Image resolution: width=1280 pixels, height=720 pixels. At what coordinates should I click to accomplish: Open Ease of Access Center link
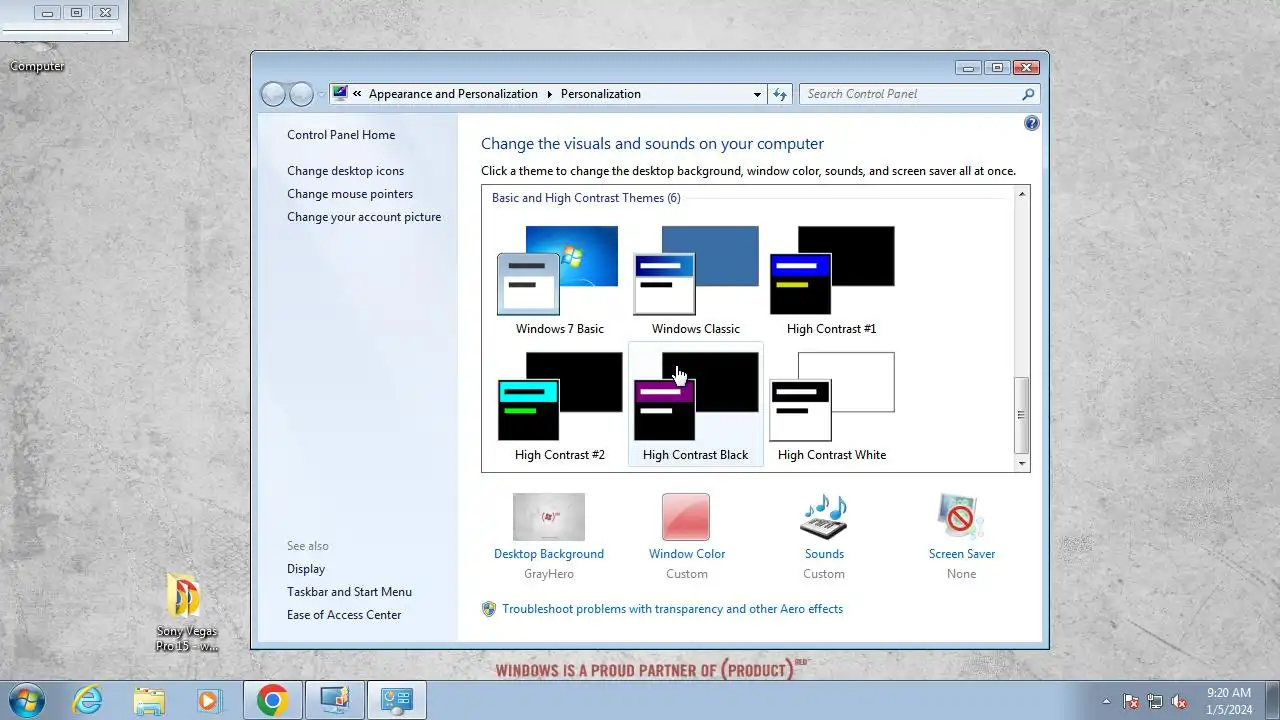344,615
